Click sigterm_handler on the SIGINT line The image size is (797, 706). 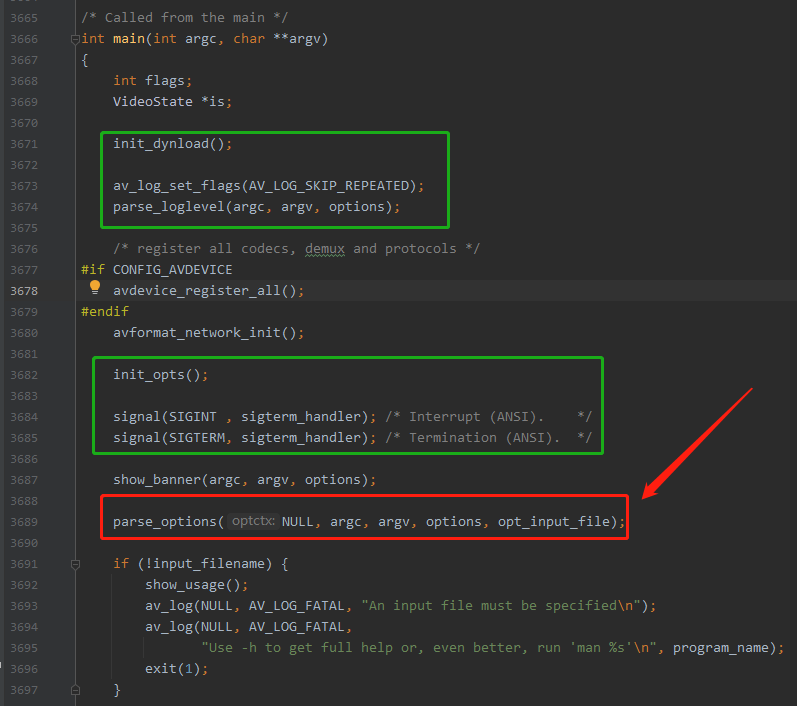[301, 417]
